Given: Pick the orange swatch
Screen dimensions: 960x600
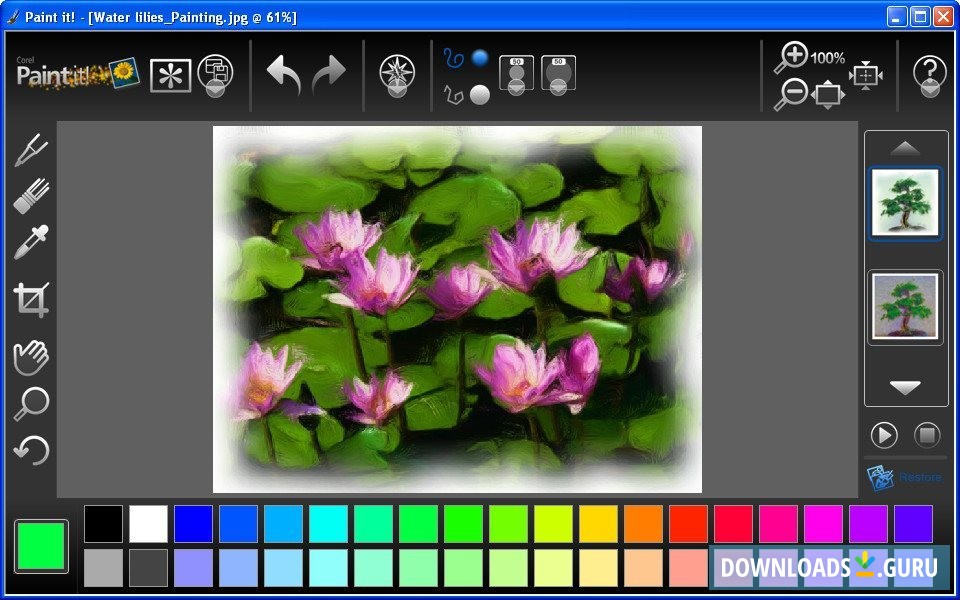Looking at the screenshot, I should coord(643,523).
